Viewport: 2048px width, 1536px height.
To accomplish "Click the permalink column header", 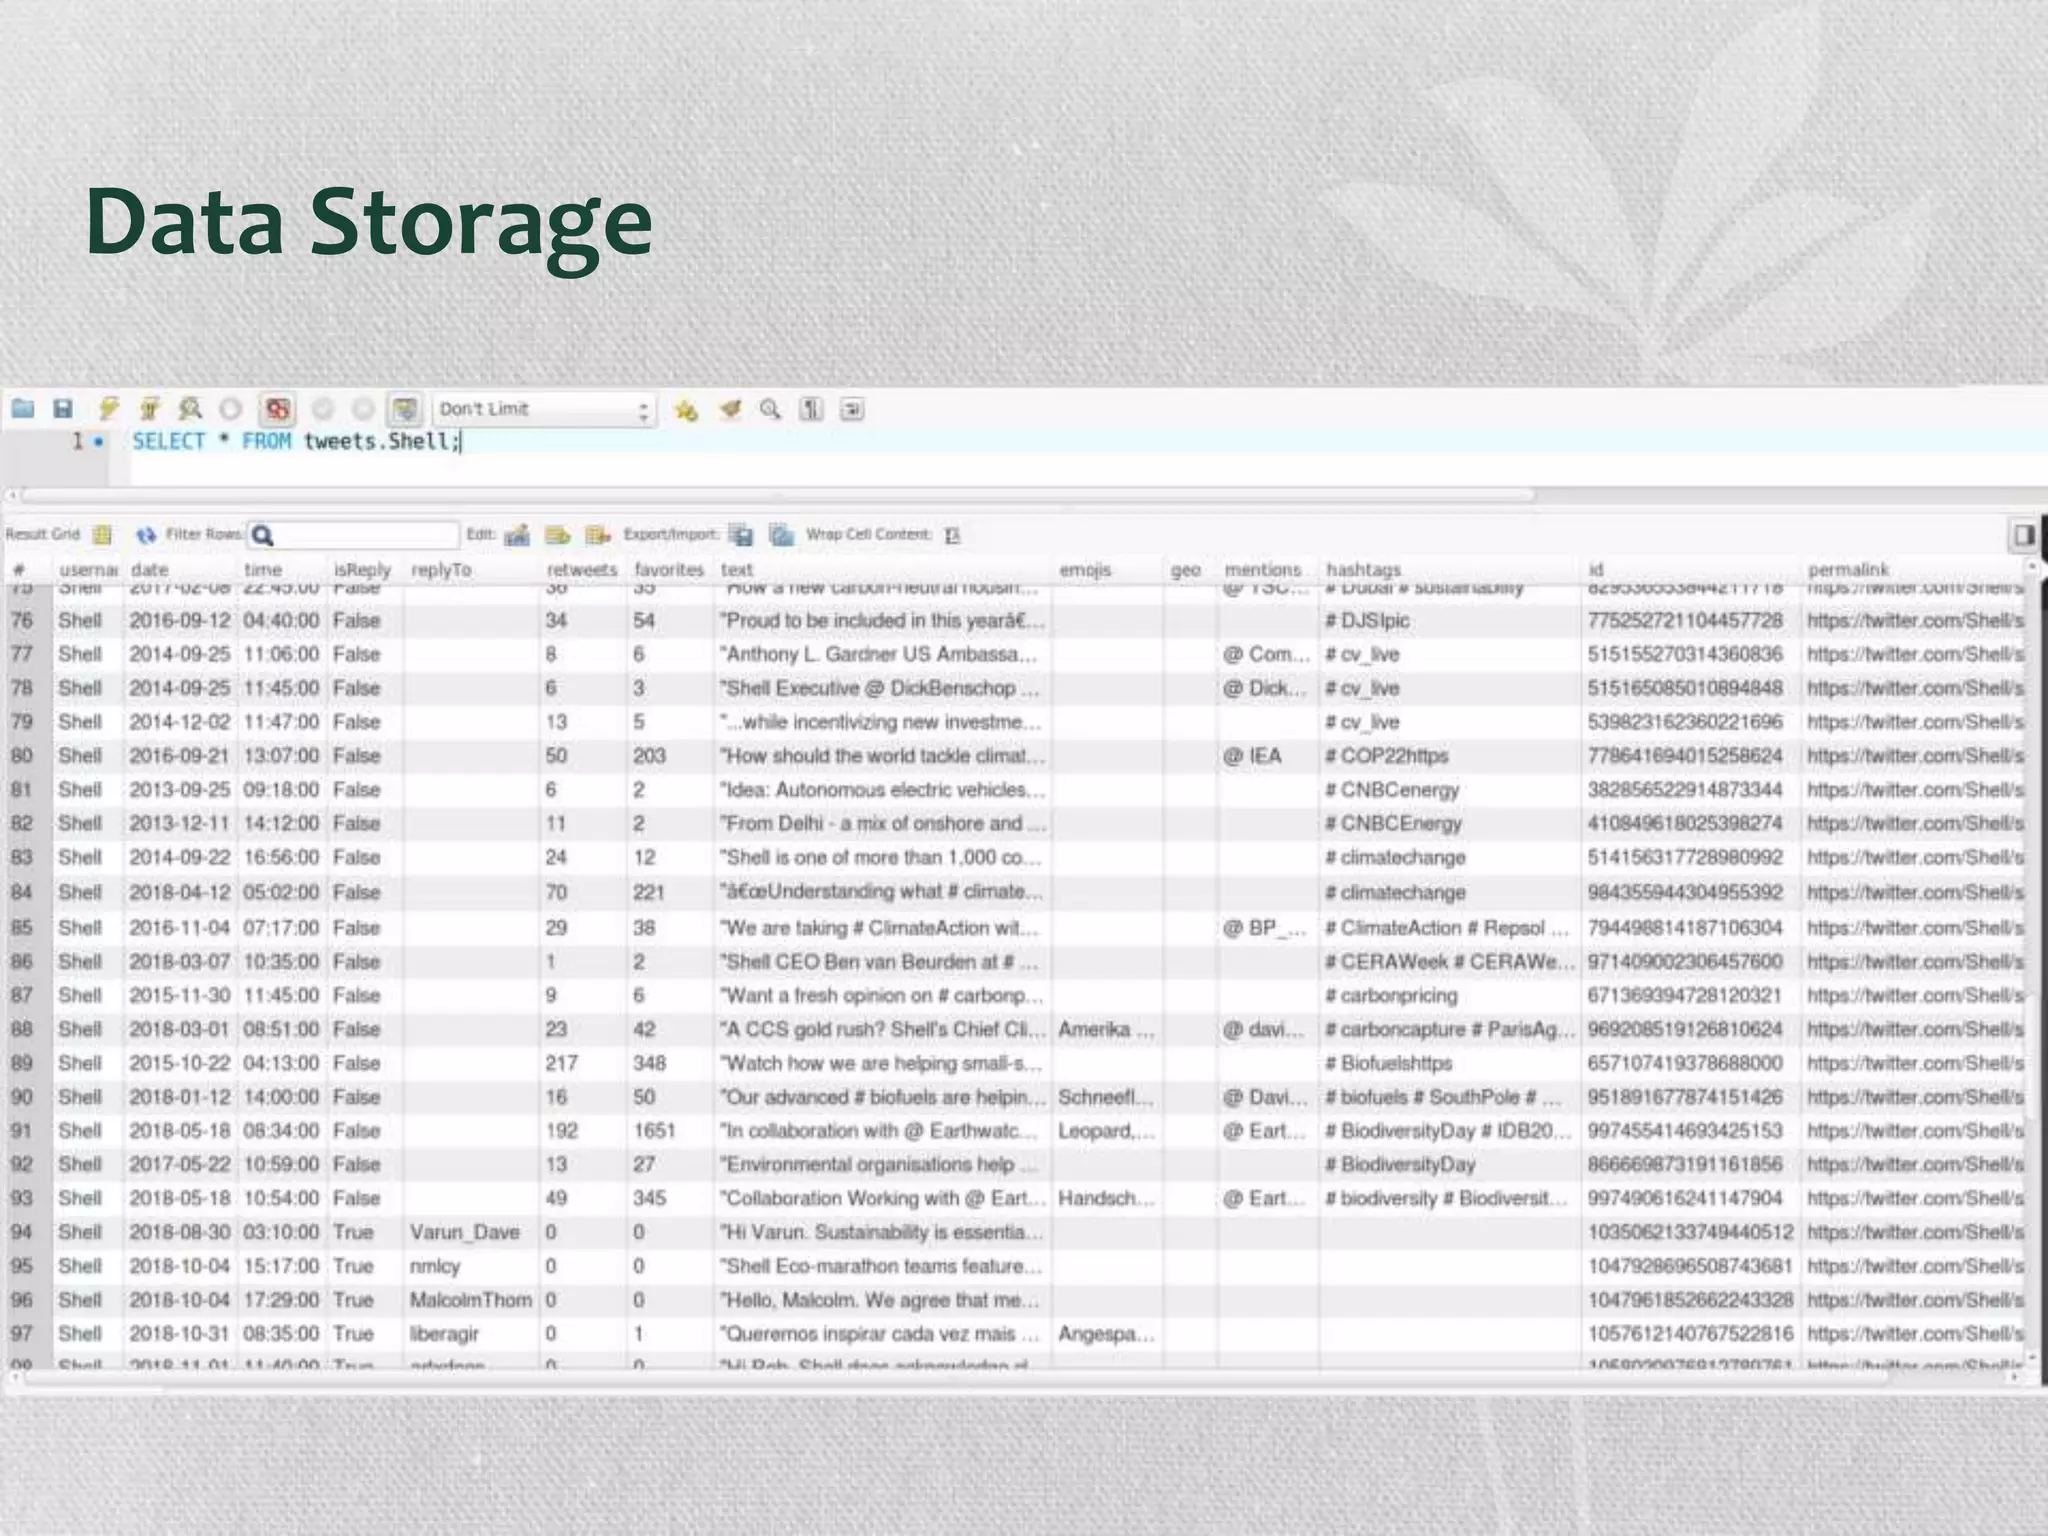I will (1848, 569).
